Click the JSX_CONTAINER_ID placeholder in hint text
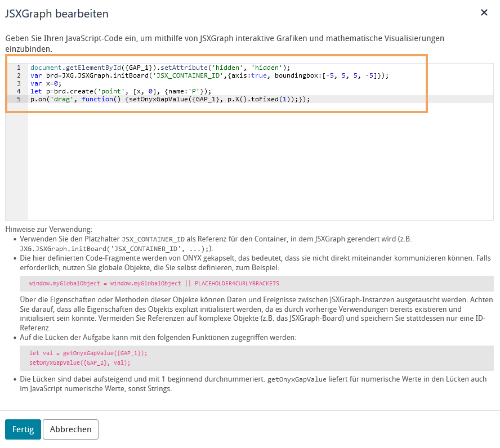 (x=153, y=239)
